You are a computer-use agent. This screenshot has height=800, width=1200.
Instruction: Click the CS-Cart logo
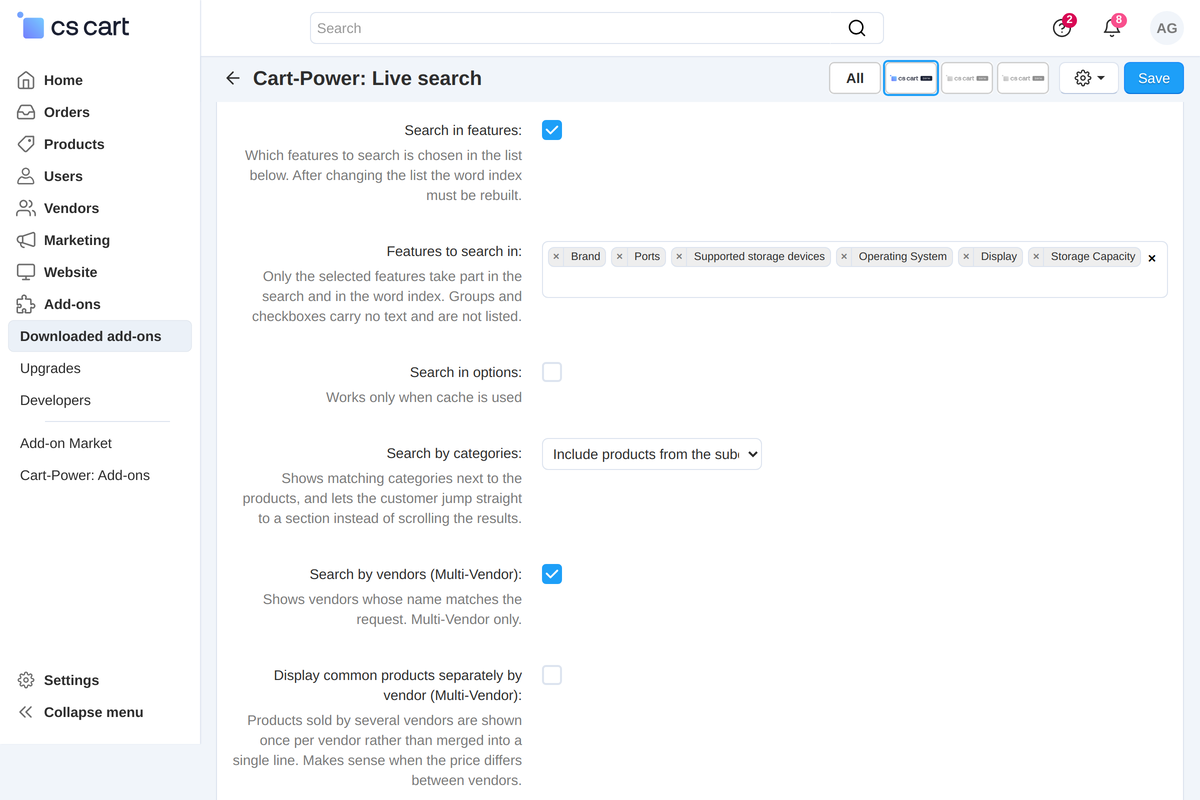(73, 27)
